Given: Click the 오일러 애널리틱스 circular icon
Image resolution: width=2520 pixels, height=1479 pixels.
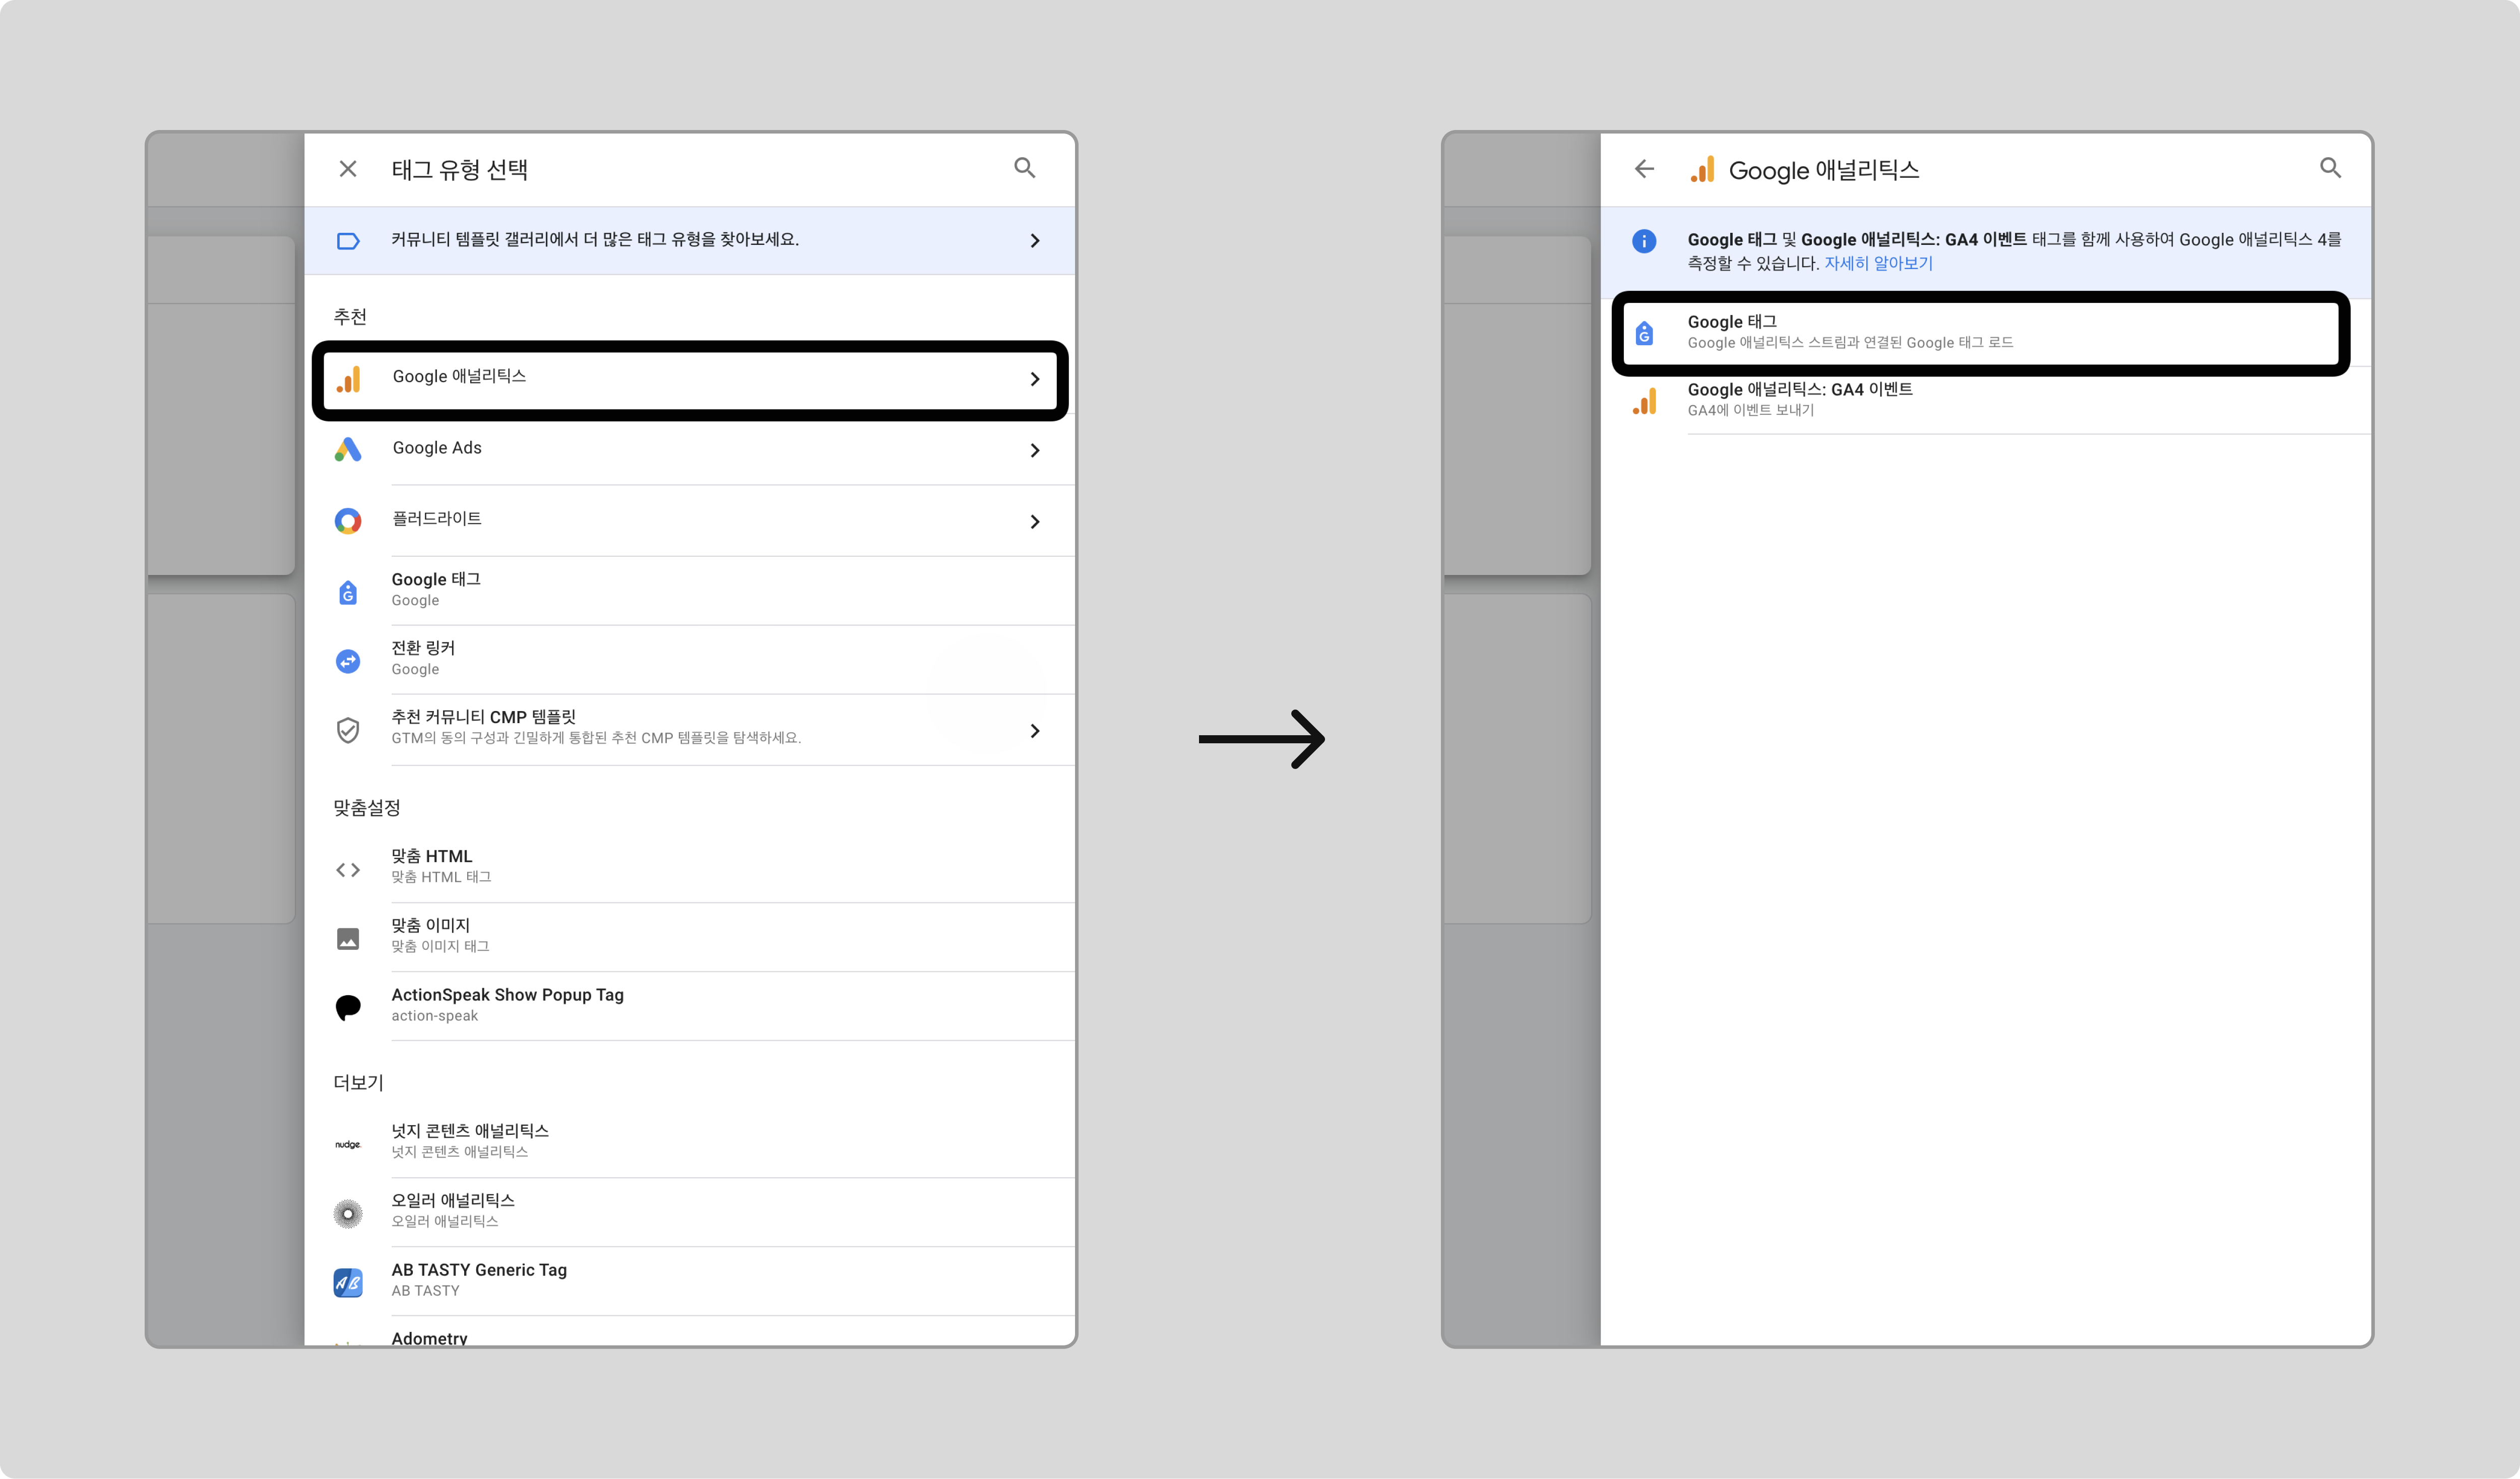Looking at the screenshot, I should [348, 1214].
